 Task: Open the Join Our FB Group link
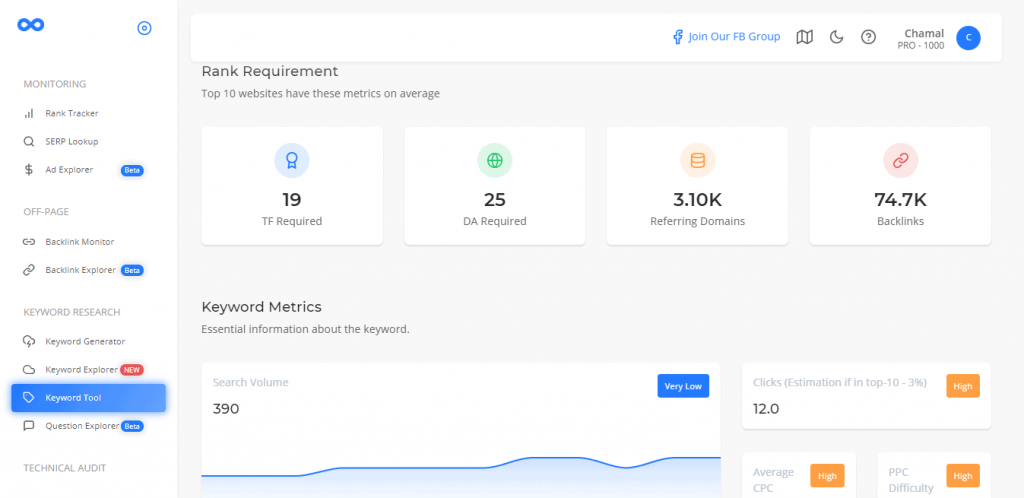(x=734, y=37)
